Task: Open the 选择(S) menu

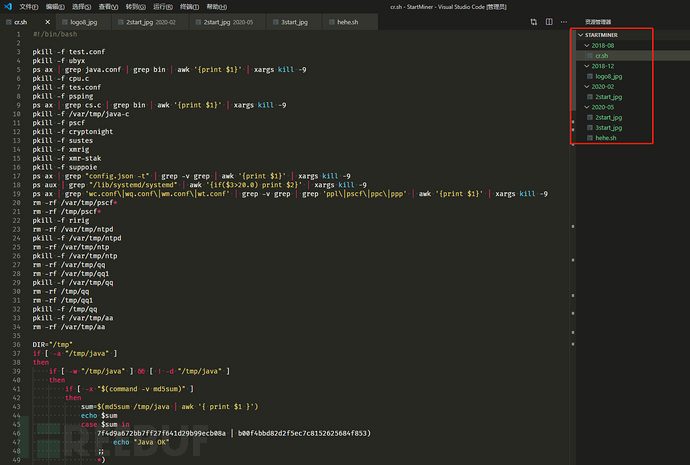Action: click(81, 7)
